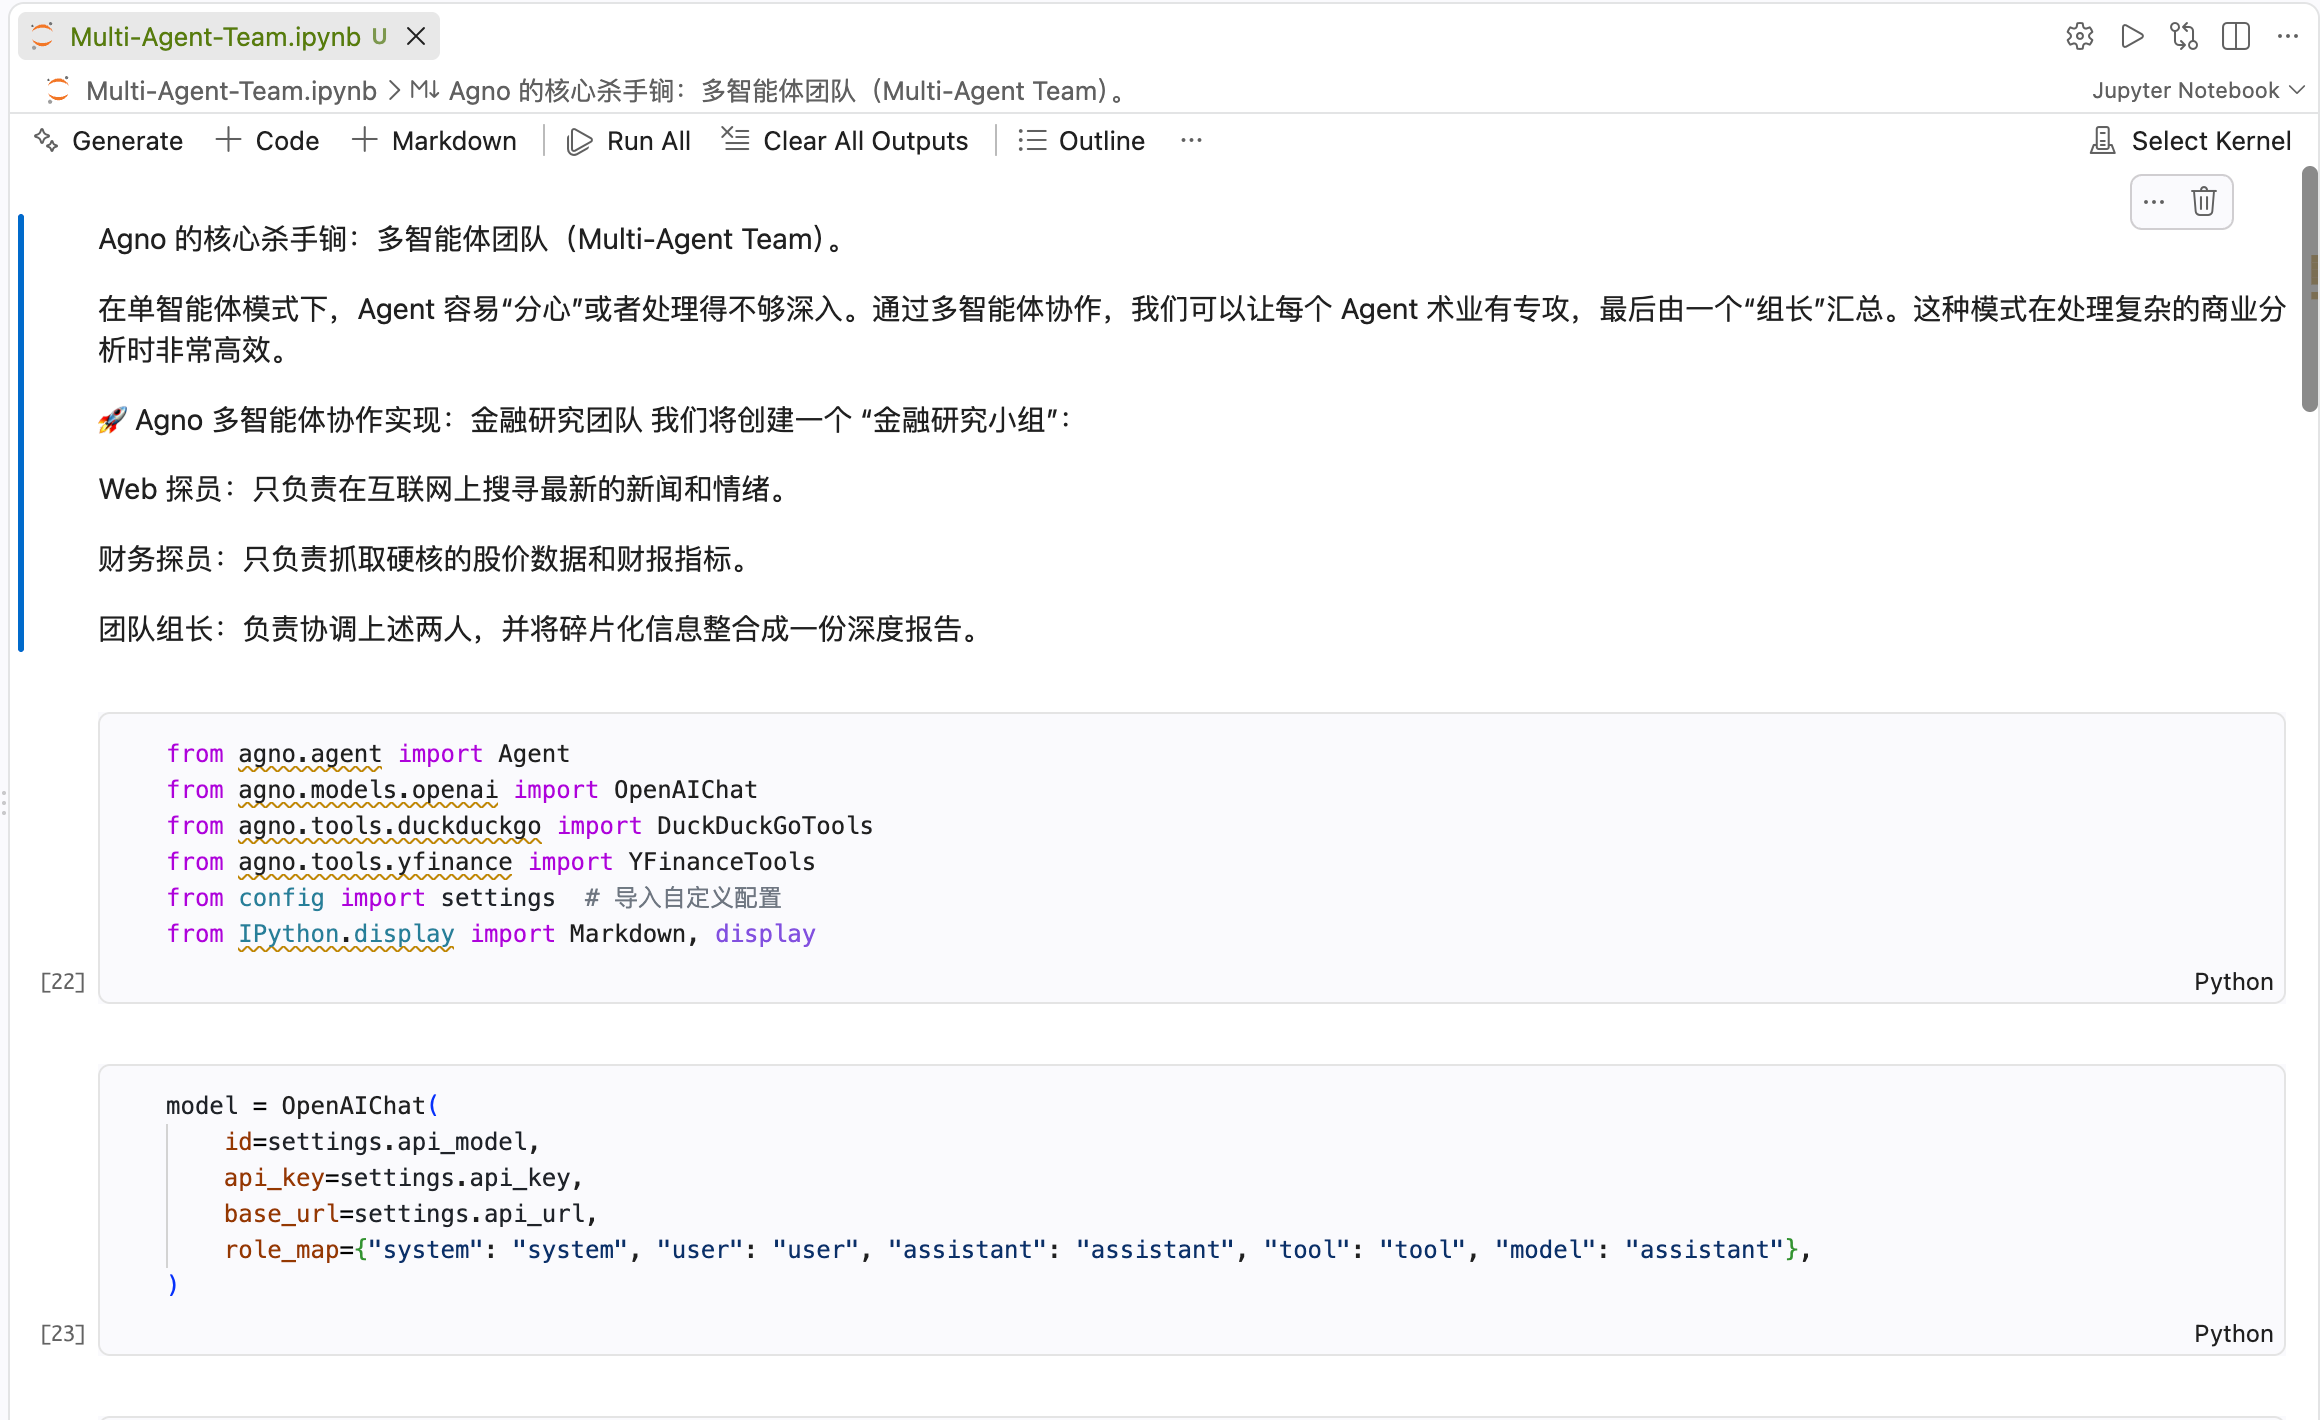Click Multi-Agent-Team.ipynb in the breadcrumb
2320x1420 pixels.
coord(231,91)
